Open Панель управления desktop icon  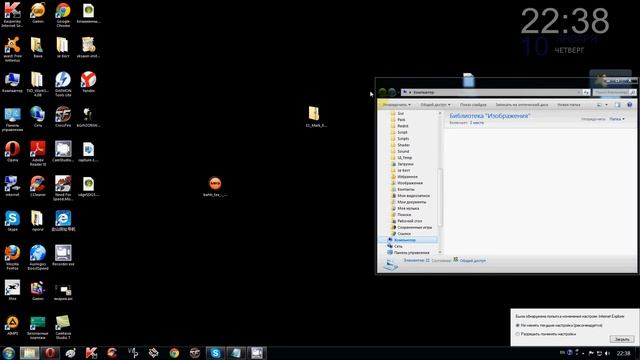[x=12, y=118]
